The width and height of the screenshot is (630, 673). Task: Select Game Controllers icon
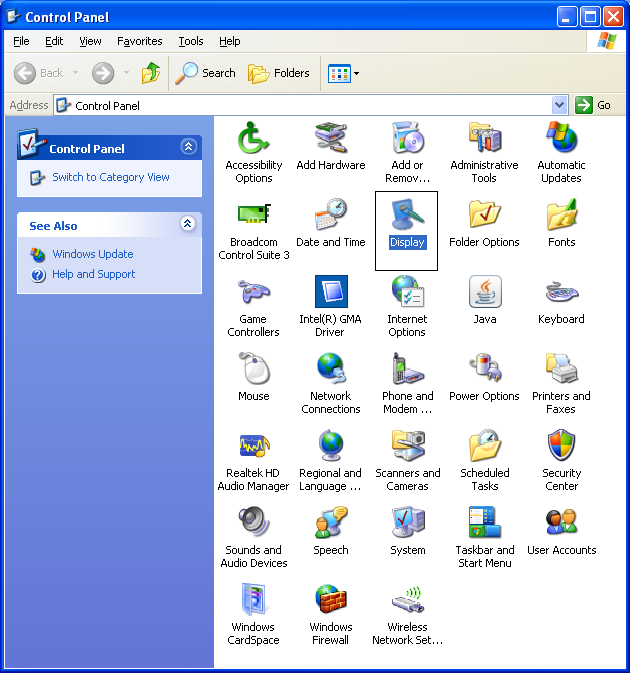tap(253, 291)
